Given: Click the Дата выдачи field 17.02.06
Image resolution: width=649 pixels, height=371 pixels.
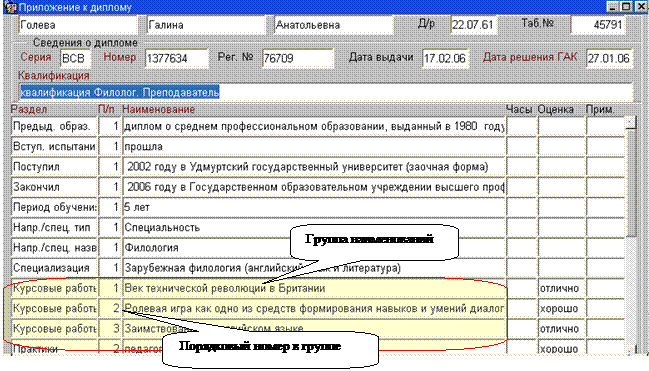Looking at the screenshot, I should 445,58.
